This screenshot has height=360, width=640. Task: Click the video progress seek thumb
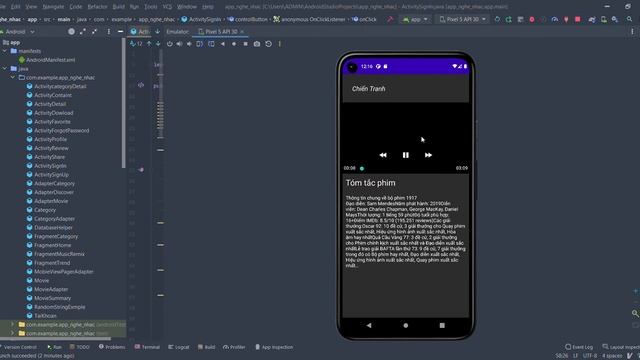point(362,168)
